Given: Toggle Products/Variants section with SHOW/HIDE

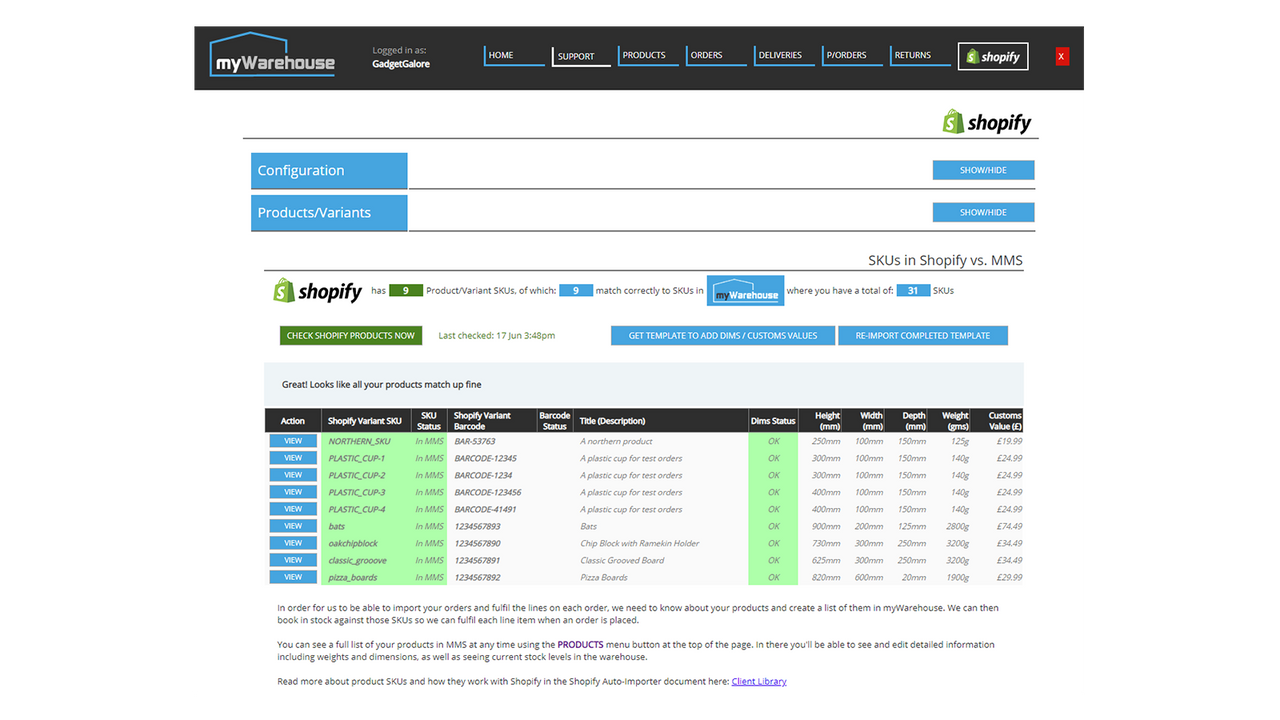Looking at the screenshot, I should [x=983, y=212].
